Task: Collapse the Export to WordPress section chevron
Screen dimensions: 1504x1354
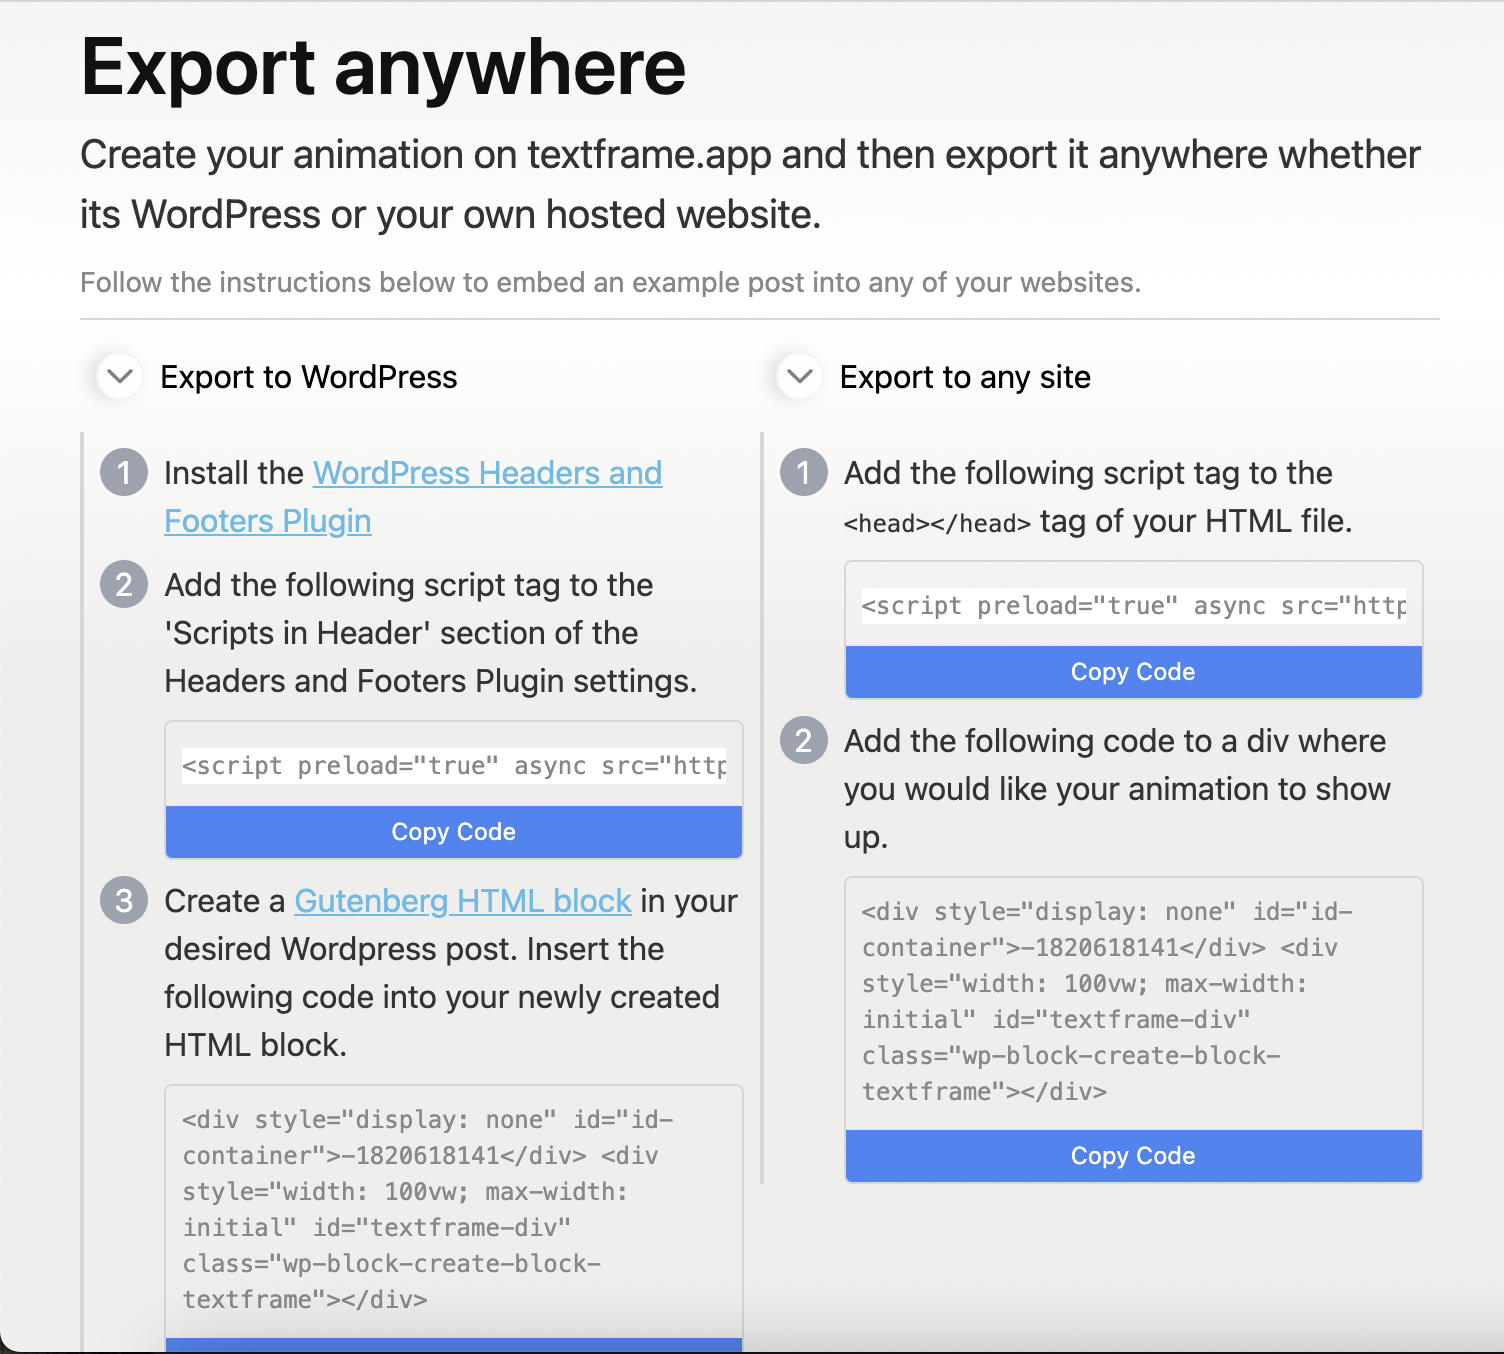Action: [x=120, y=377]
